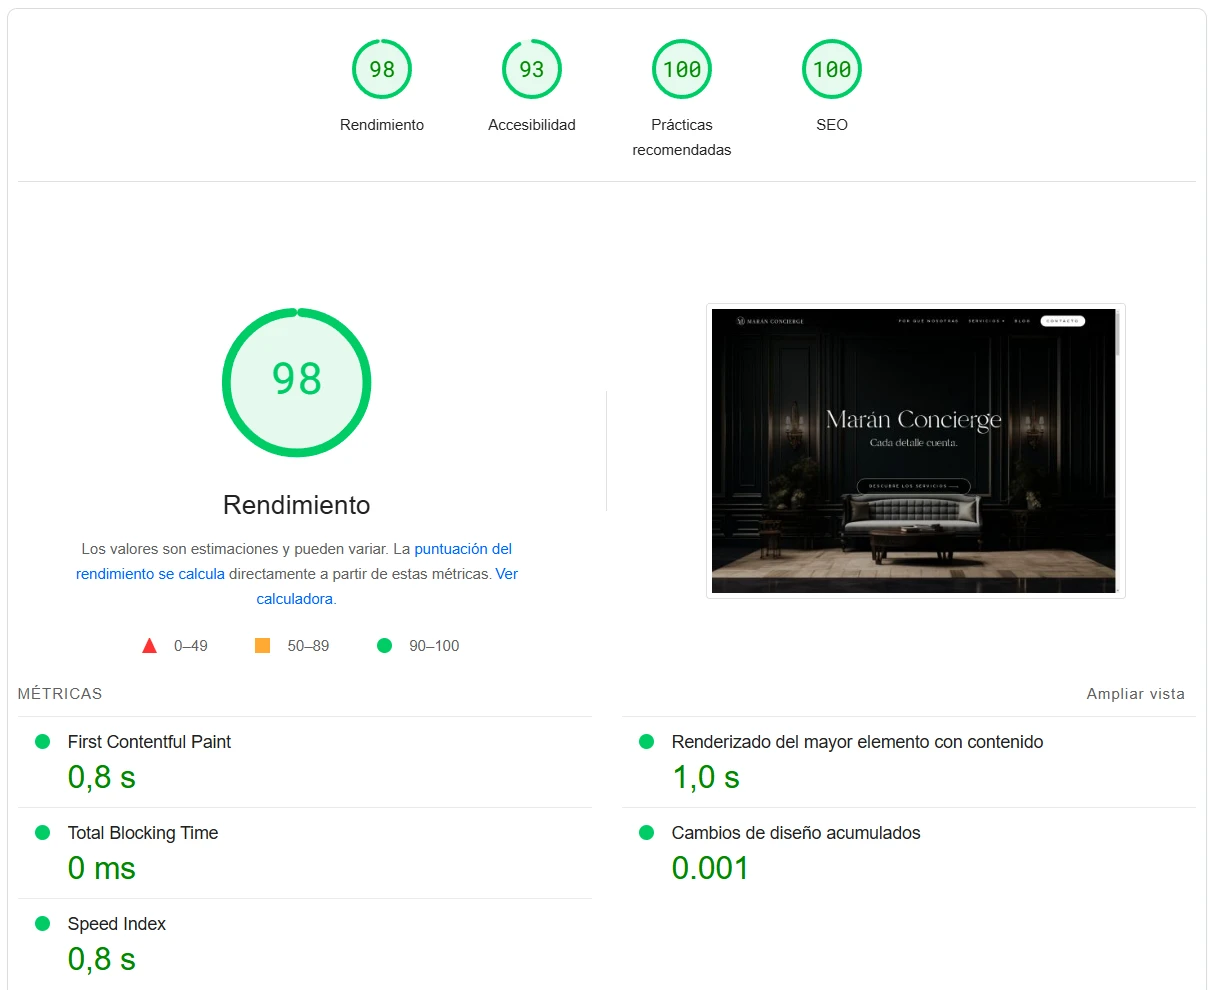Click the green circle 90–100 legend icon
Image resolution: width=1214 pixels, height=990 pixels.
tap(384, 646)
